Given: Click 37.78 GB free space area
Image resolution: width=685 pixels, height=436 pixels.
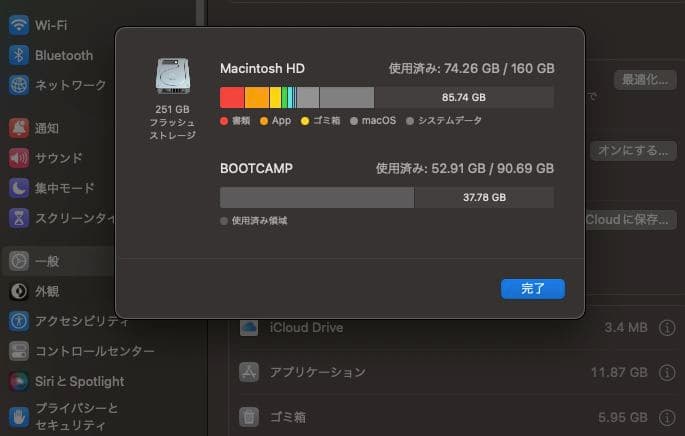Looking at the screenshot, I should [x=484, y=197].
